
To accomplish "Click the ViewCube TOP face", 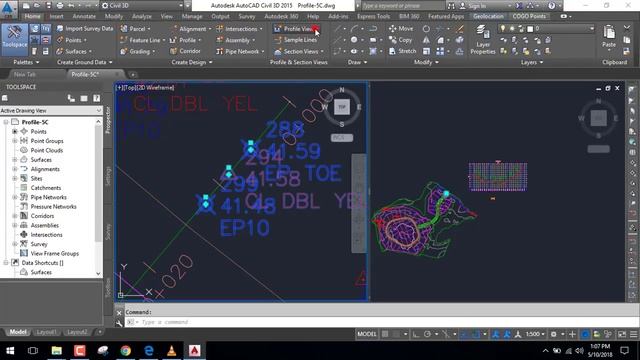I will pyautogui.click(x=342, y=107).
